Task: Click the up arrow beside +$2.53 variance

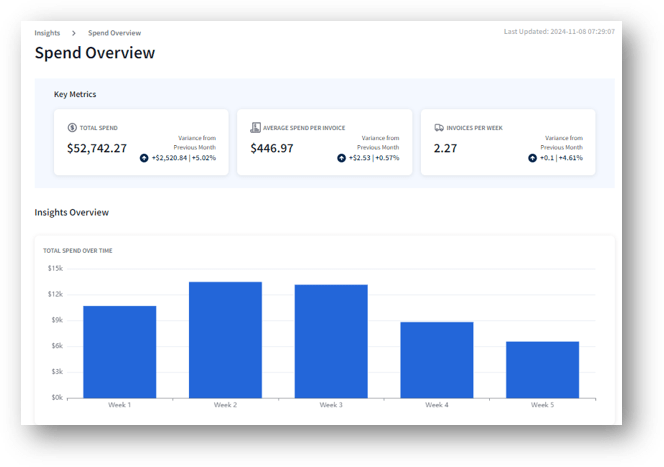Action: 342,158
